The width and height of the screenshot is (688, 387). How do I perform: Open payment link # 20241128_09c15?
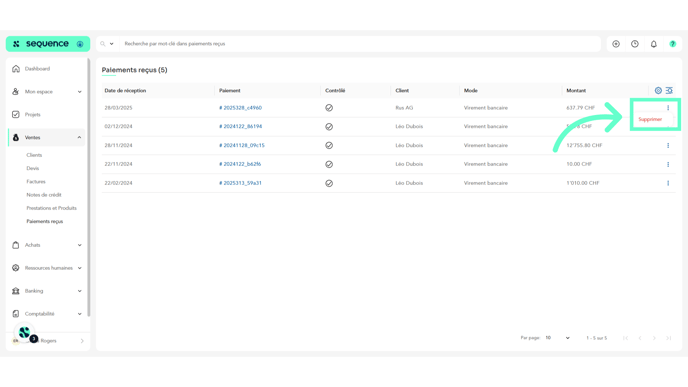[x=242, y=145]
